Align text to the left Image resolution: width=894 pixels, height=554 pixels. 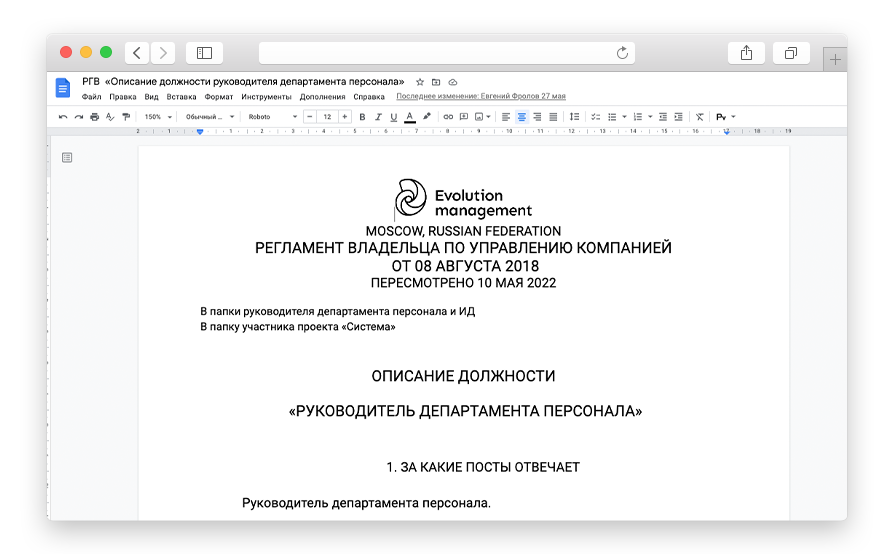tap(506, 117)
